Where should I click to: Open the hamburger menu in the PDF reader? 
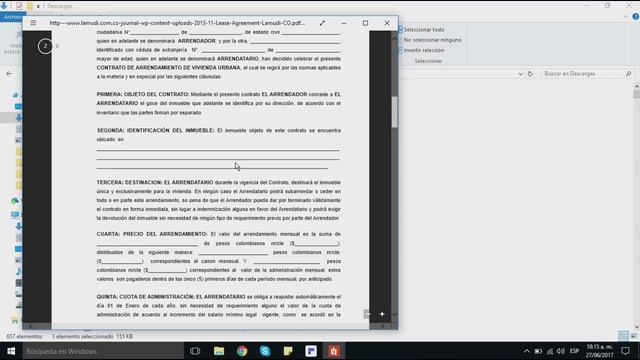pyautogui.click(x=33, y=23)
